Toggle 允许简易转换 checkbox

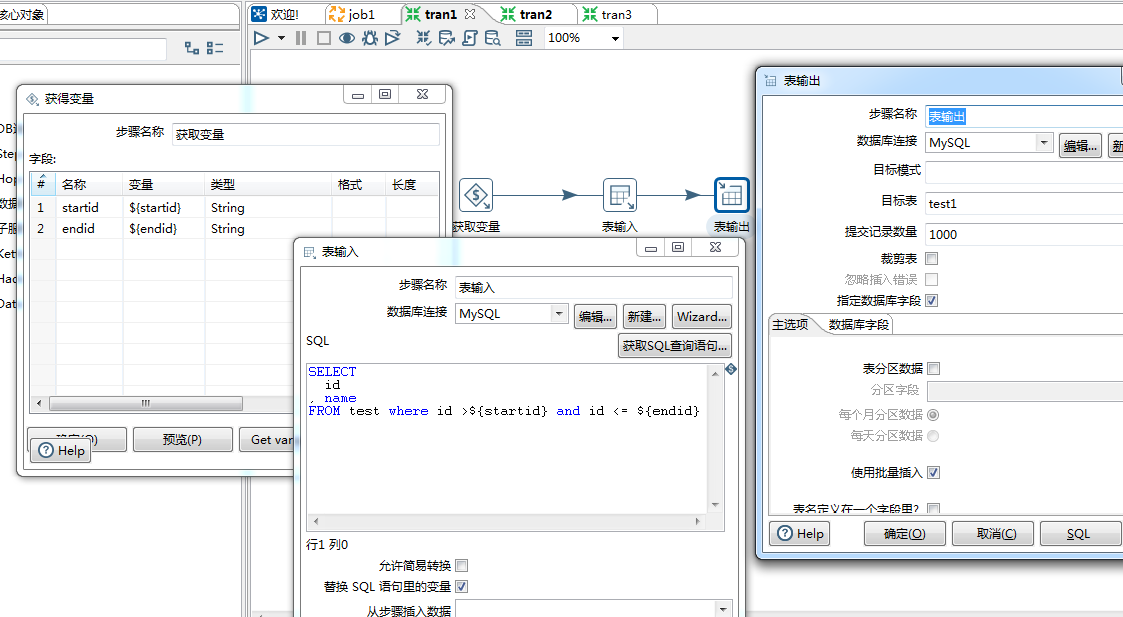(462, 565)
